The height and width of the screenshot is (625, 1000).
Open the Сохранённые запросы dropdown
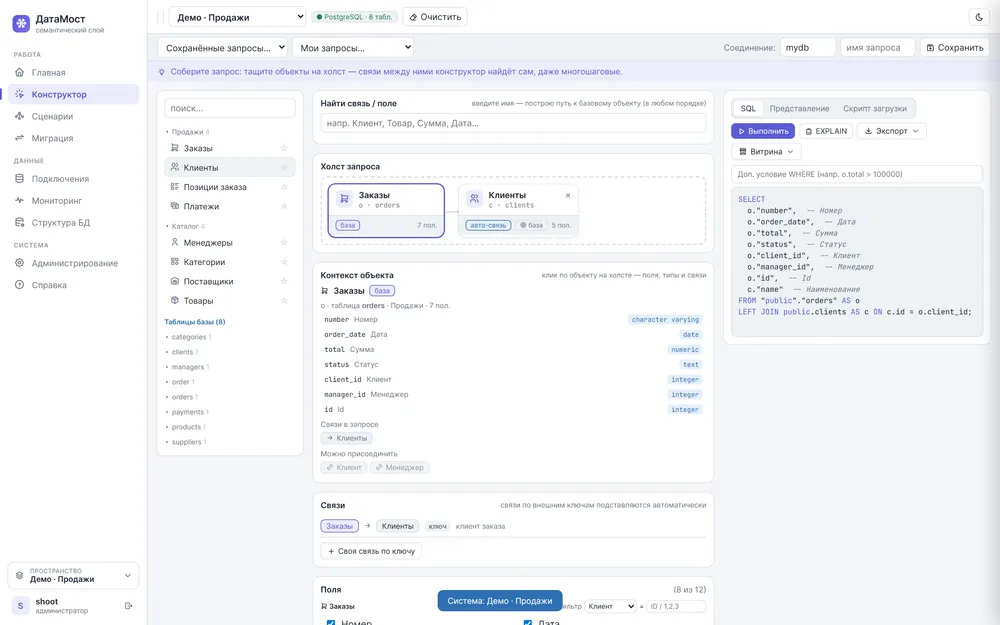(222, 48)
